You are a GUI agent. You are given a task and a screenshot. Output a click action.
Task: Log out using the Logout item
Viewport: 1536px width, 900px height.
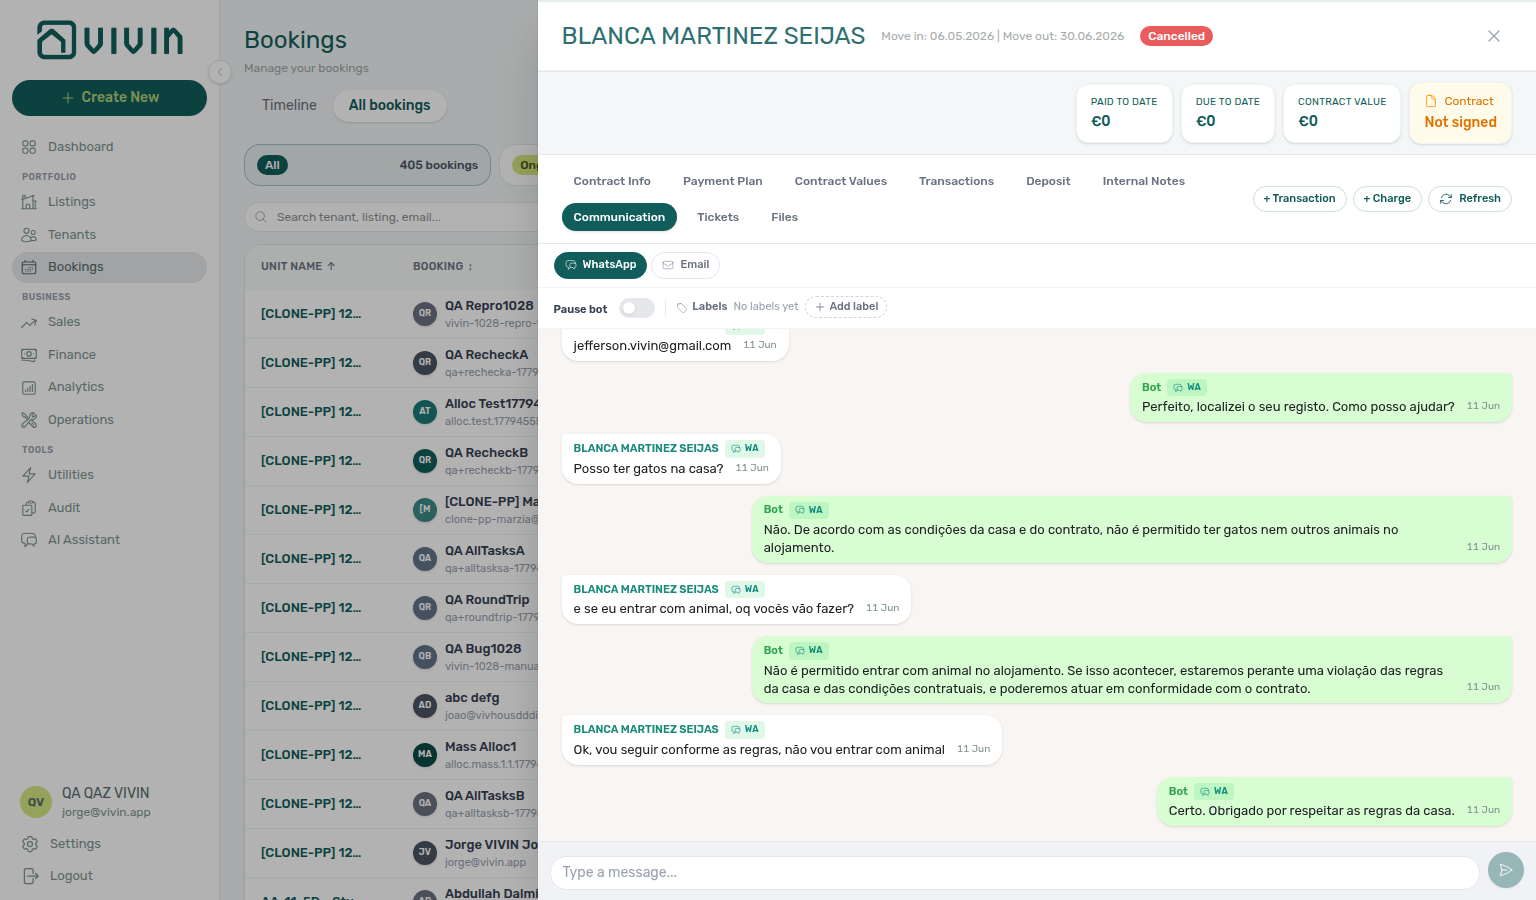[x=109, y=876]
